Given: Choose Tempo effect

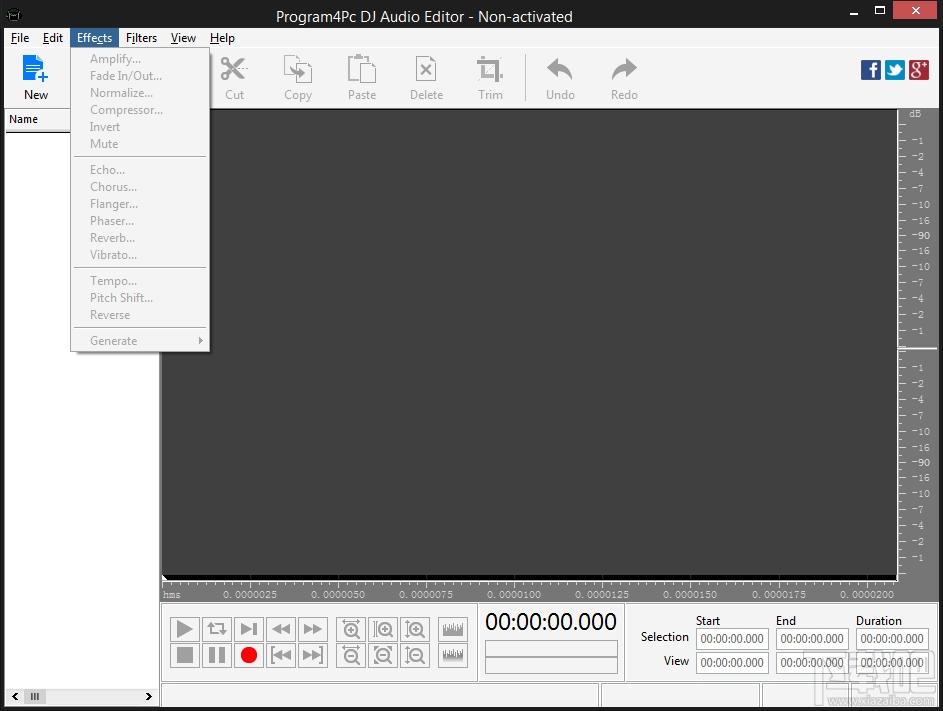Looking at the screenshot, I should coord(140,281).
